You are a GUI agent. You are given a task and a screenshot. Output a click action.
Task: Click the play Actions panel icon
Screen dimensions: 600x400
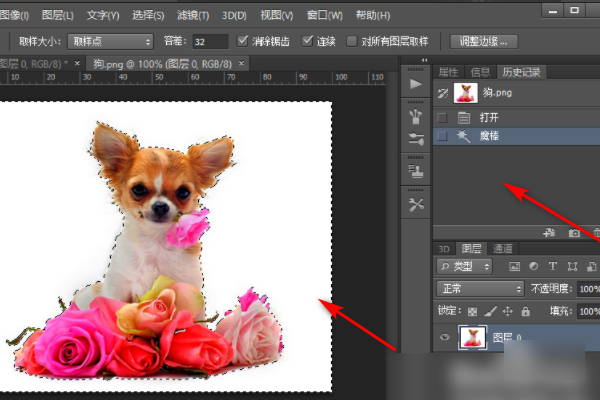coord(416,85)
